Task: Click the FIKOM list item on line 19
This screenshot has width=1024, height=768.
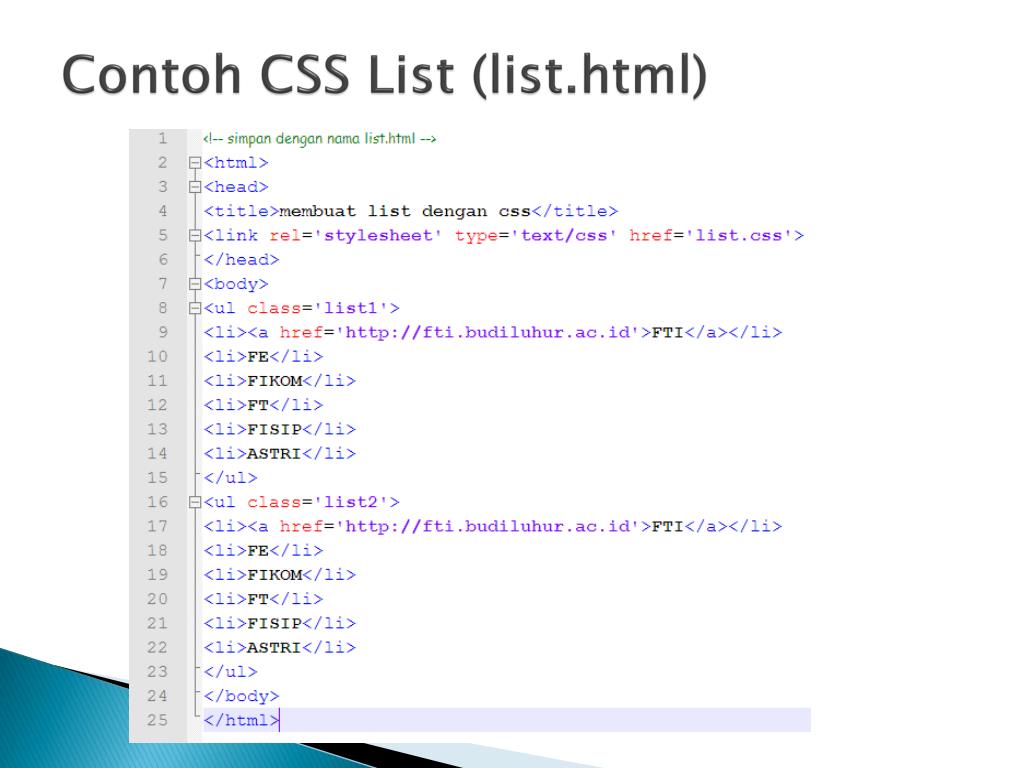Action: coord(280,575)
